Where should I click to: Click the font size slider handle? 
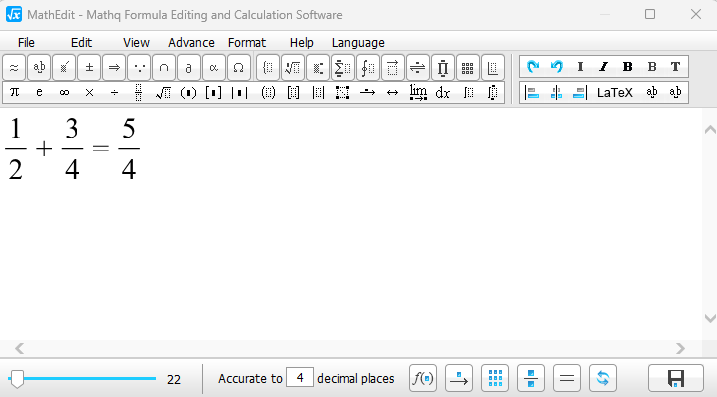[x=17, y=379]
